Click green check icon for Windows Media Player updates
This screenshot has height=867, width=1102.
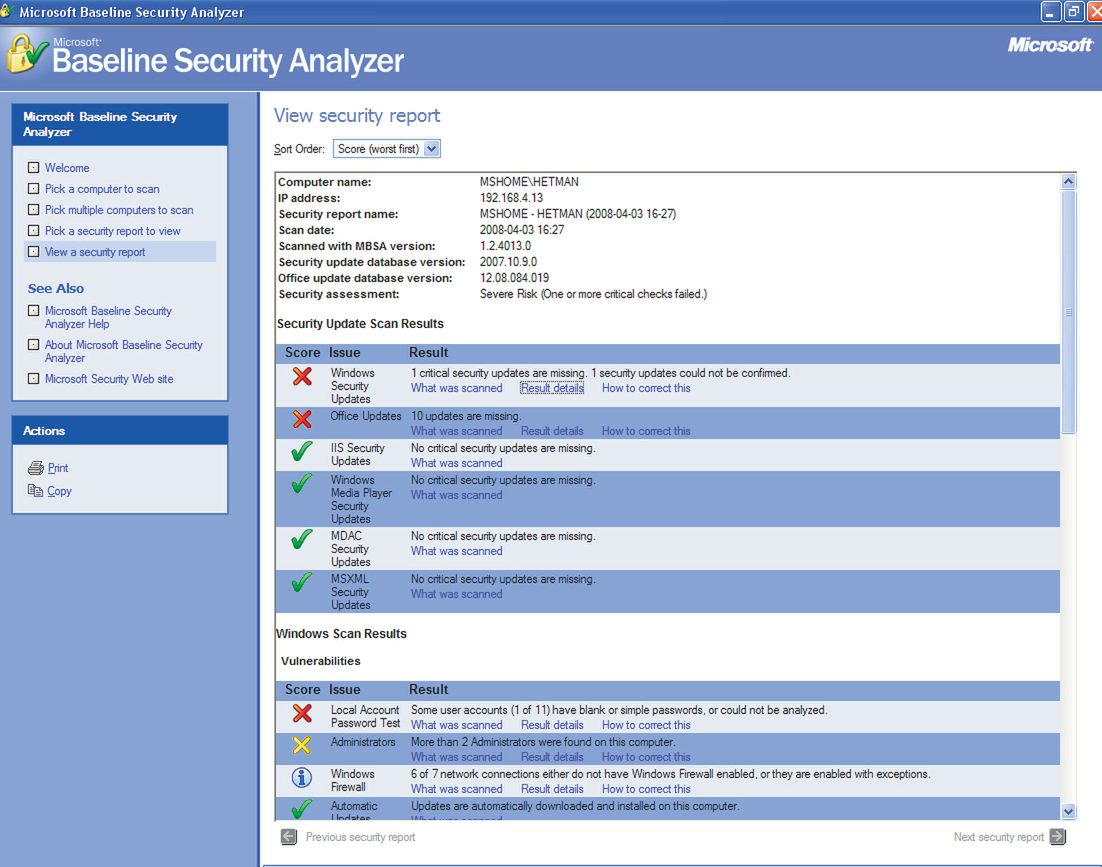(302, 483)
